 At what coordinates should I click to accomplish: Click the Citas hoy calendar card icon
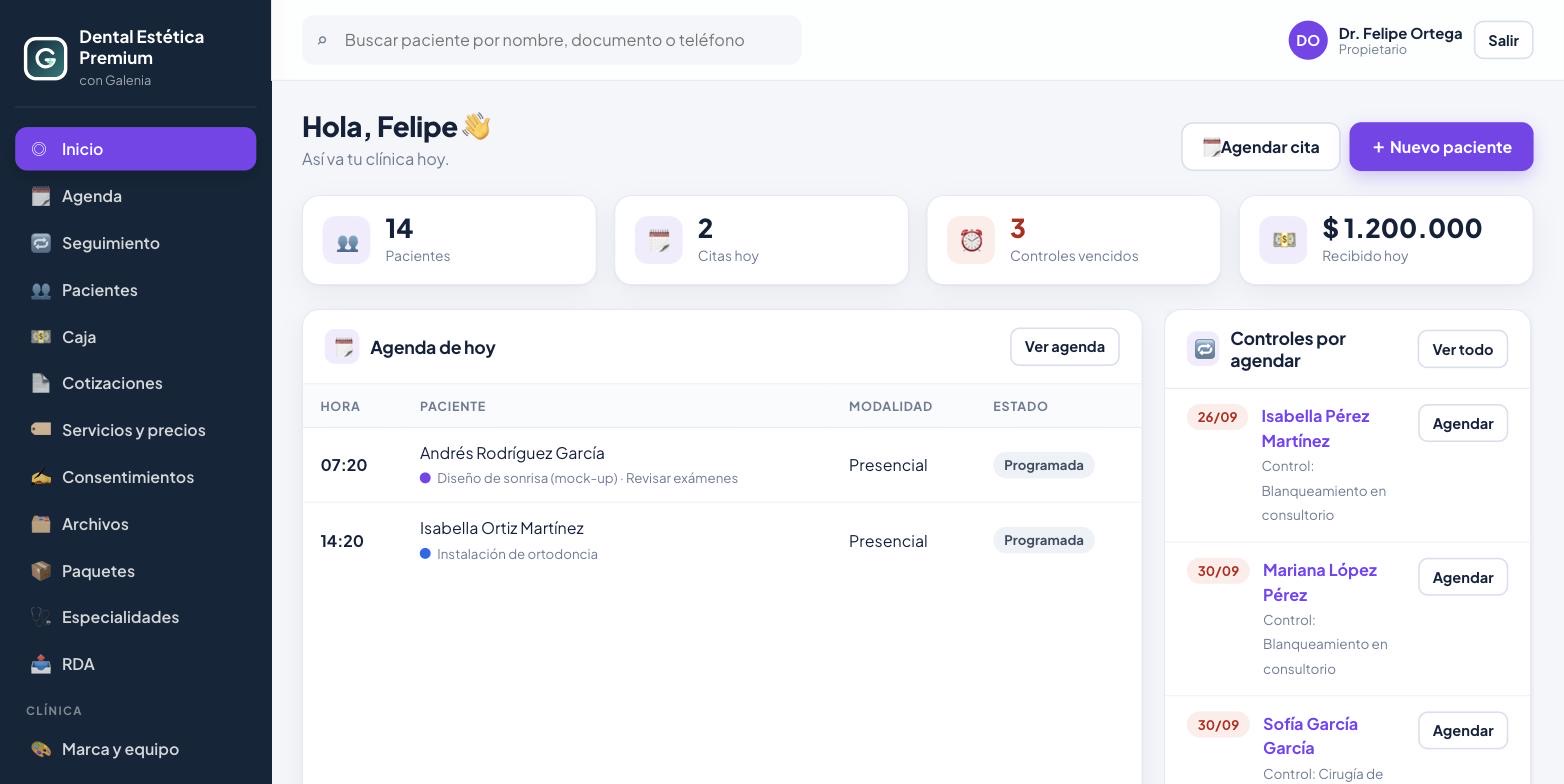pyautogui.click(x=659, y=240)
